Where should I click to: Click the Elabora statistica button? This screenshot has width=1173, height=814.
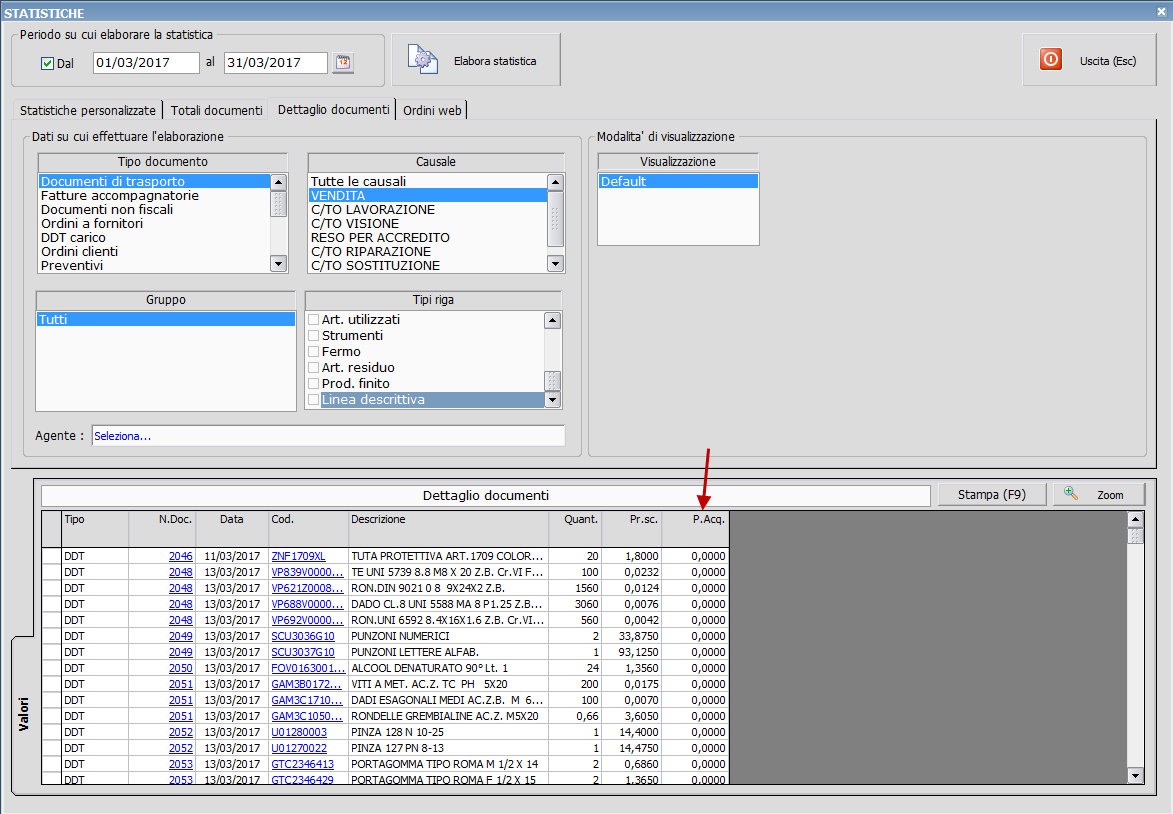click(x=475, y=61)
